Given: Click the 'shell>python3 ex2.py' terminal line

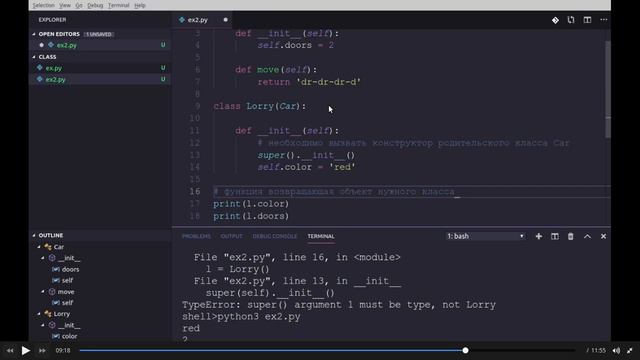Looking at the screenshot, I should coord(241,317).
